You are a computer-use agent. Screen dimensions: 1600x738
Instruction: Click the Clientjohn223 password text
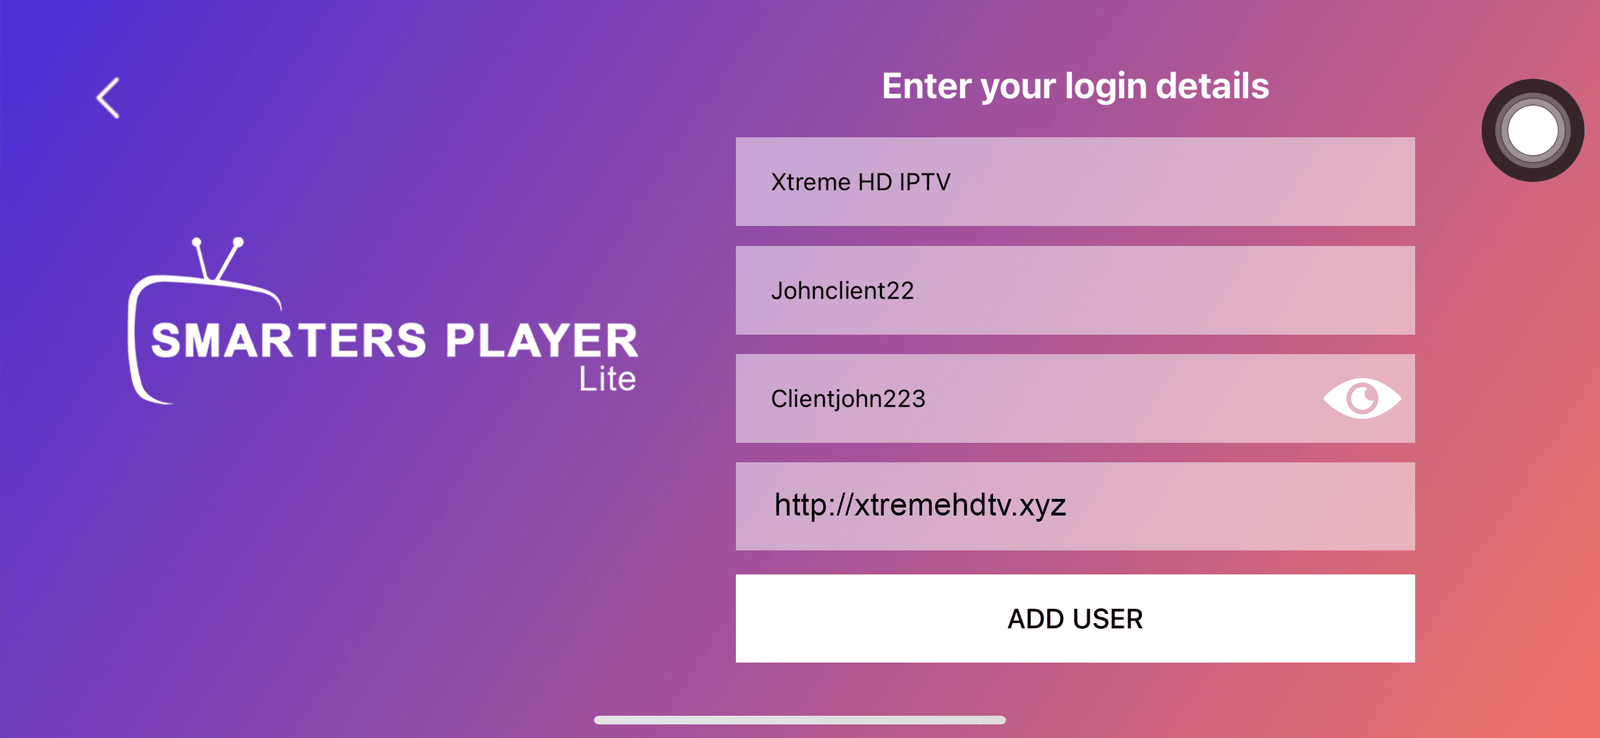tap(848, 399)
